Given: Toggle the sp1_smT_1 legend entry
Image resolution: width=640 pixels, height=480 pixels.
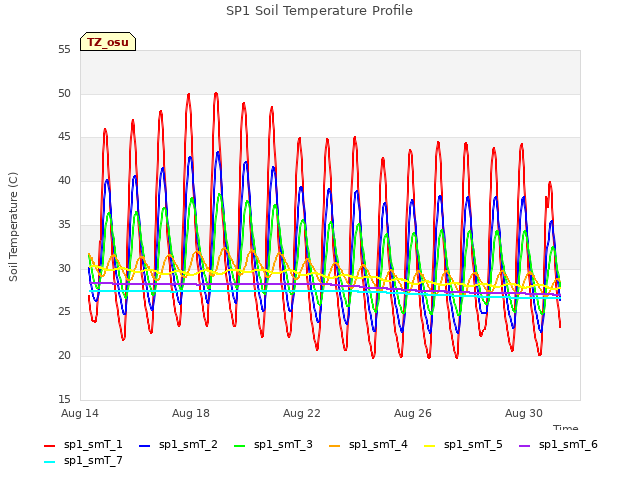Looking at the screenshot, I should click(83, 444).
